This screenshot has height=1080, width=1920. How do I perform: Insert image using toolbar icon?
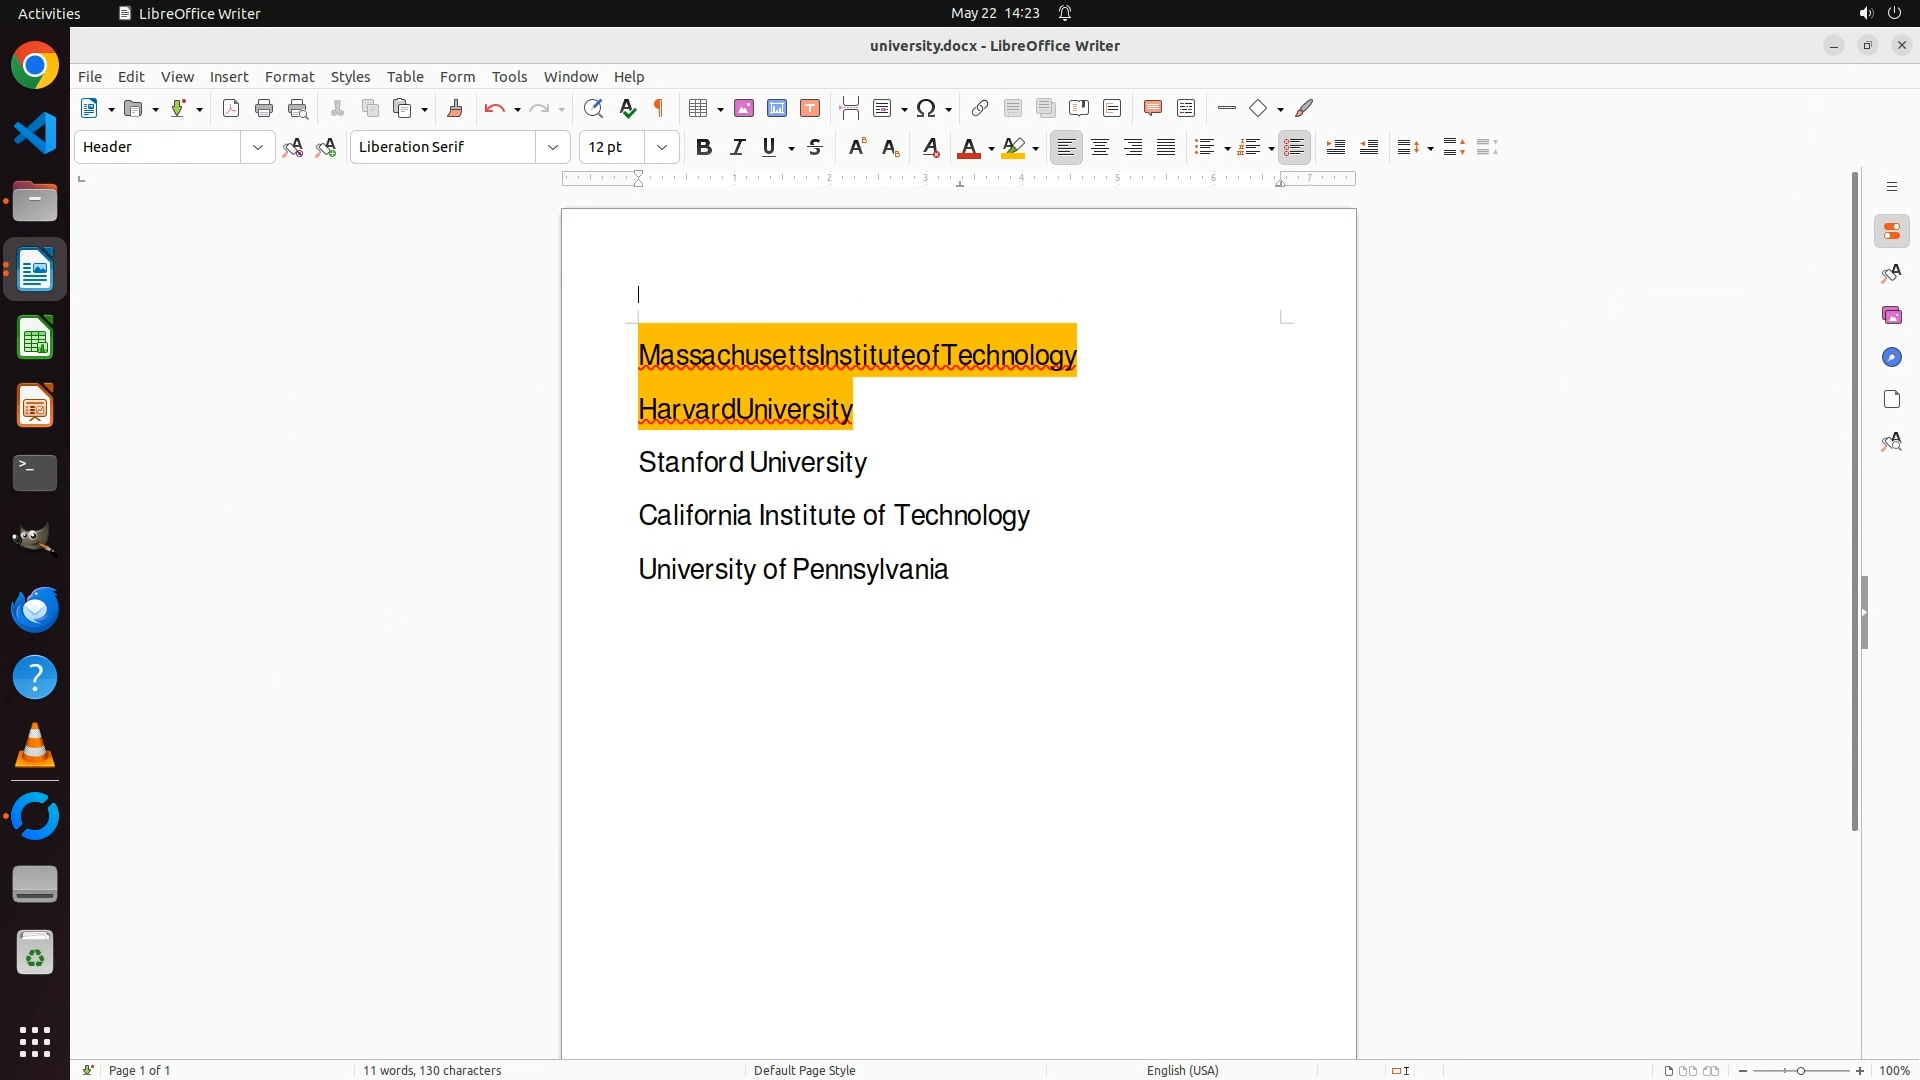point(744,109)
